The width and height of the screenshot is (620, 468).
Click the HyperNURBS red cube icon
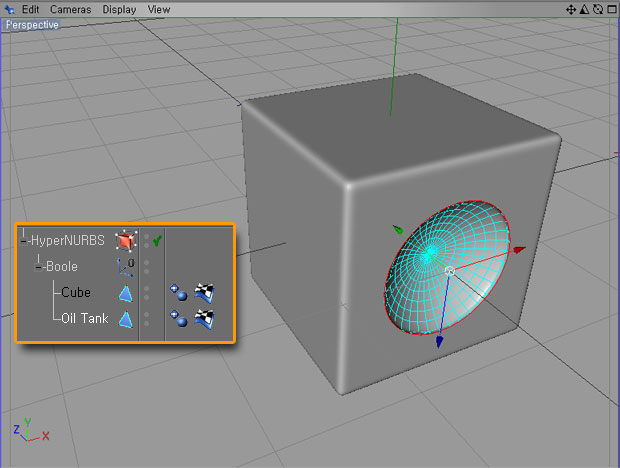[x=126, y=240]
